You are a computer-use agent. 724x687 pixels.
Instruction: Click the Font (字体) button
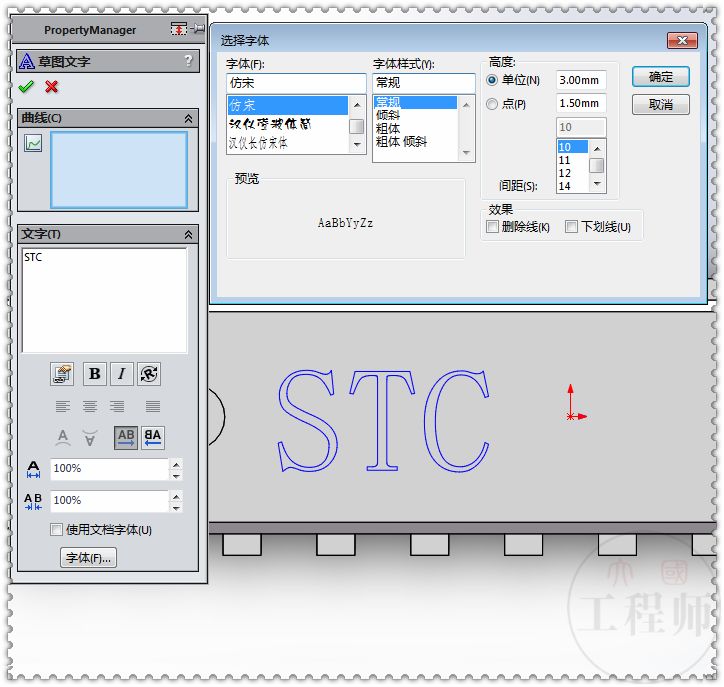click(88, 558)
